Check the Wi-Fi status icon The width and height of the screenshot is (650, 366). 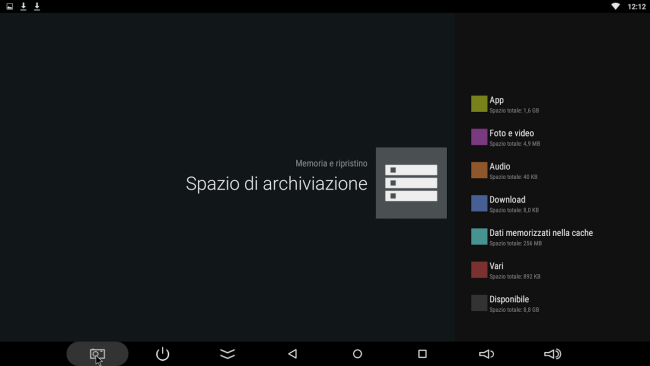point(616,6)
